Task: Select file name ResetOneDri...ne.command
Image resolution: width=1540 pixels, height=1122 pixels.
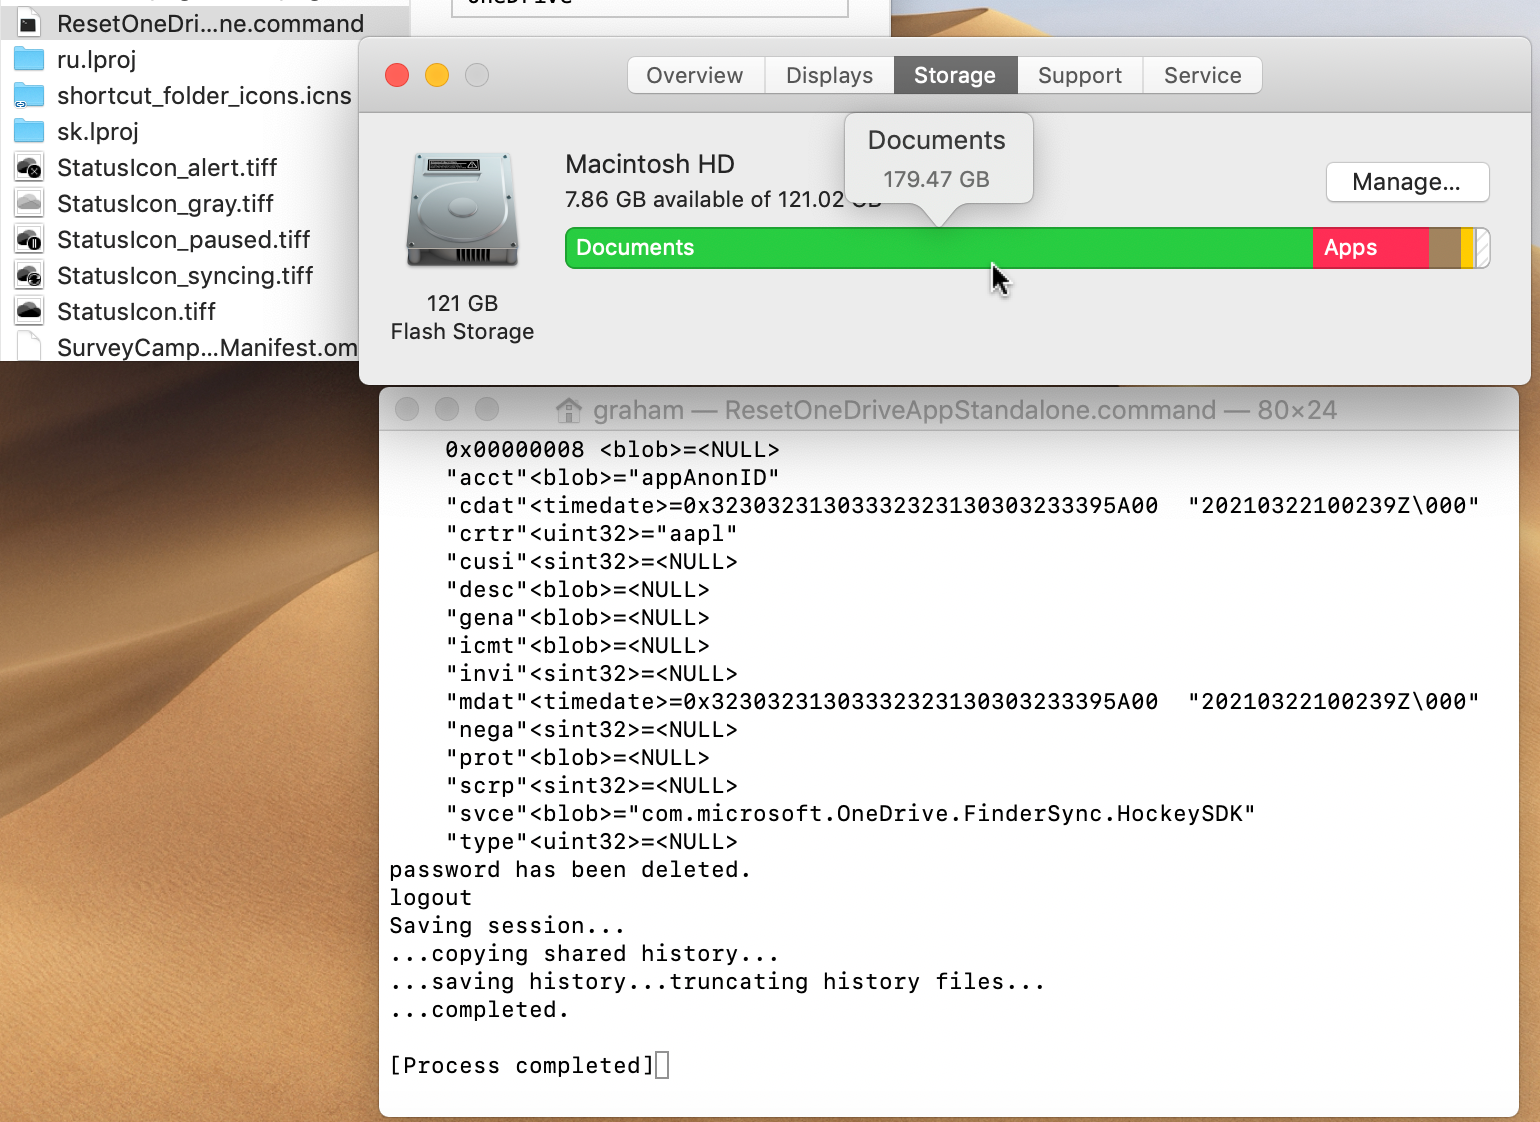Action: (x=210, y=24)
